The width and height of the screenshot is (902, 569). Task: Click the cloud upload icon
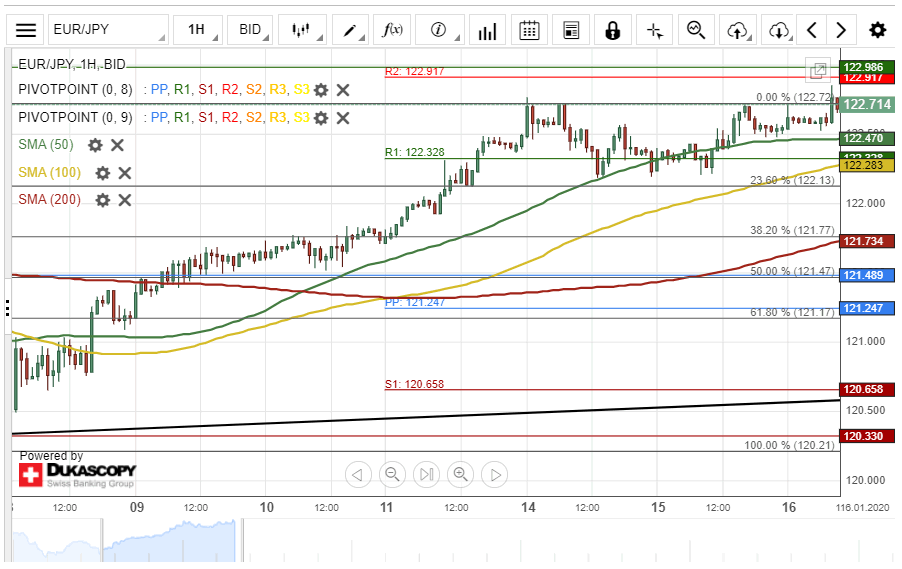click(x=738, y=30)
